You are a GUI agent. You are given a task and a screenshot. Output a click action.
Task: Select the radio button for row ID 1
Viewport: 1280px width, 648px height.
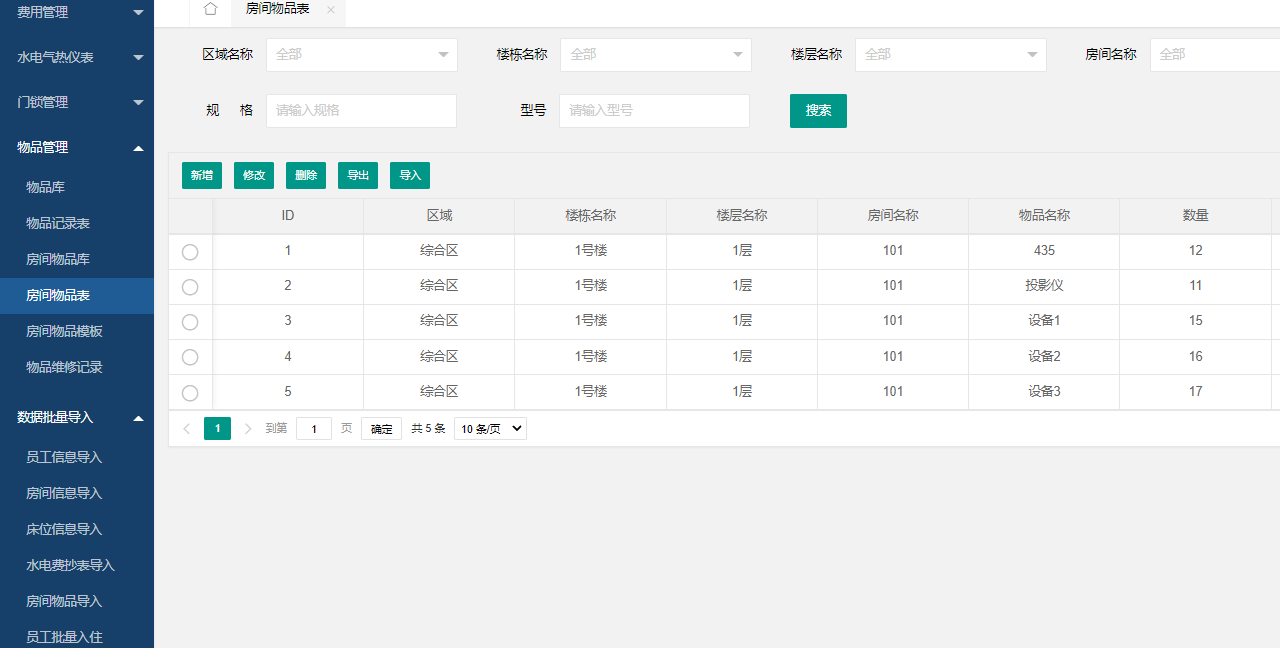190,252
